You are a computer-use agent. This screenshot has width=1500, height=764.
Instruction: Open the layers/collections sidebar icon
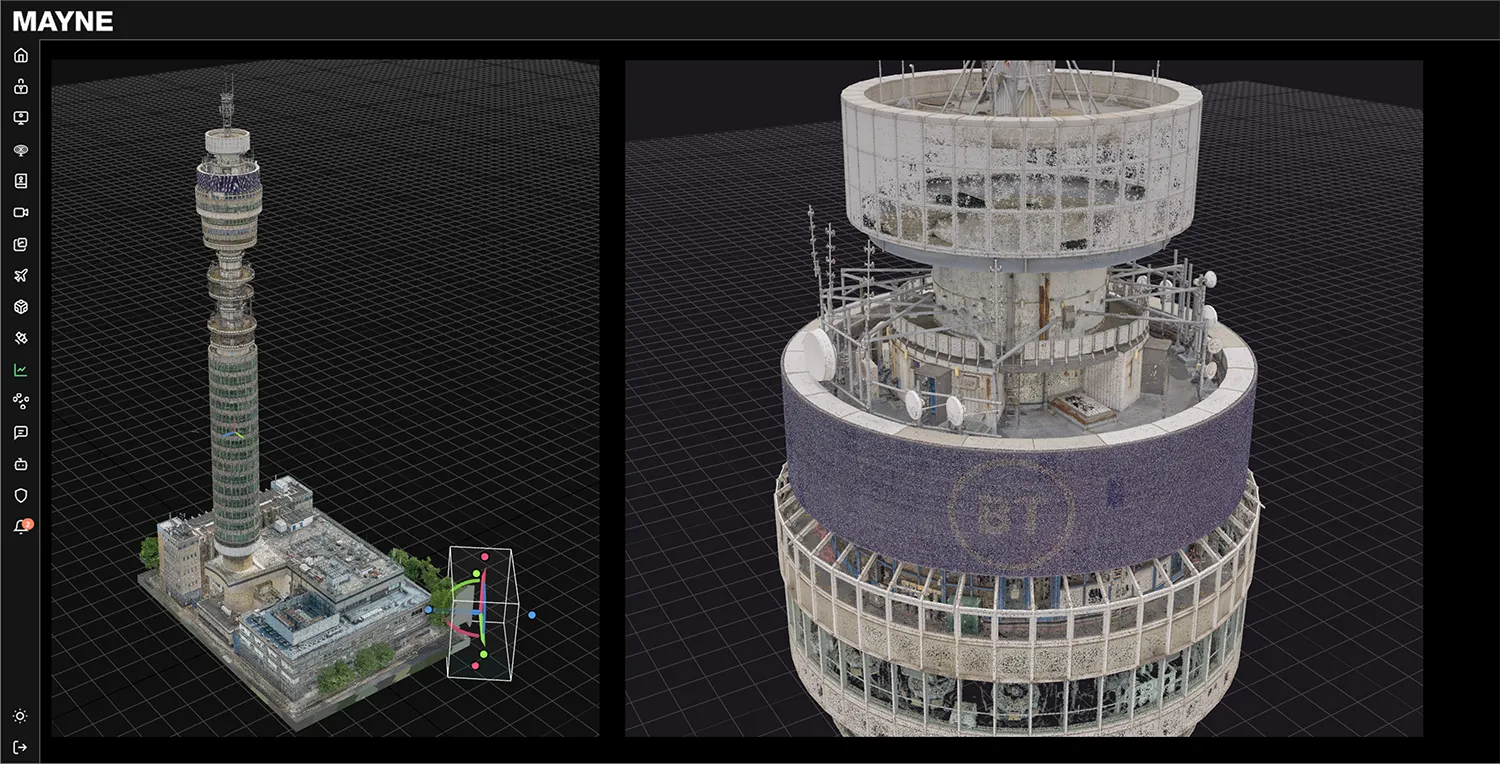[x=21, y=244]
